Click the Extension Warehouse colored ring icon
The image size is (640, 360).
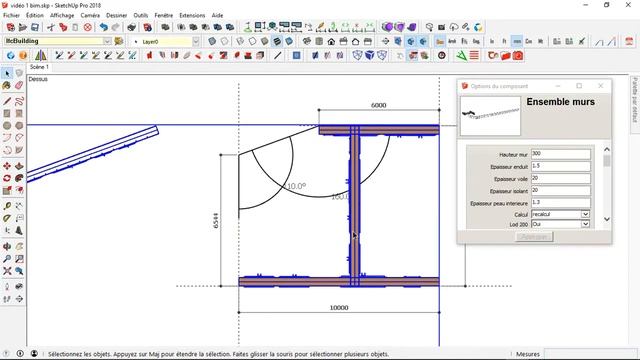478,27
